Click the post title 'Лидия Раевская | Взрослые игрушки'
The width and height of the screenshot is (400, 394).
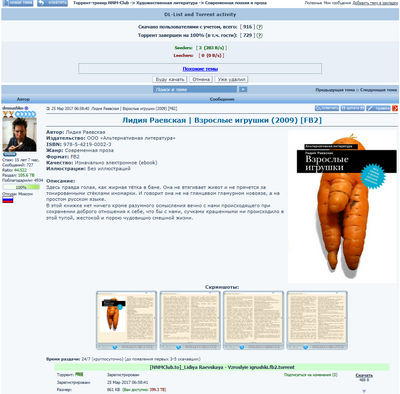tap(222, 120)
